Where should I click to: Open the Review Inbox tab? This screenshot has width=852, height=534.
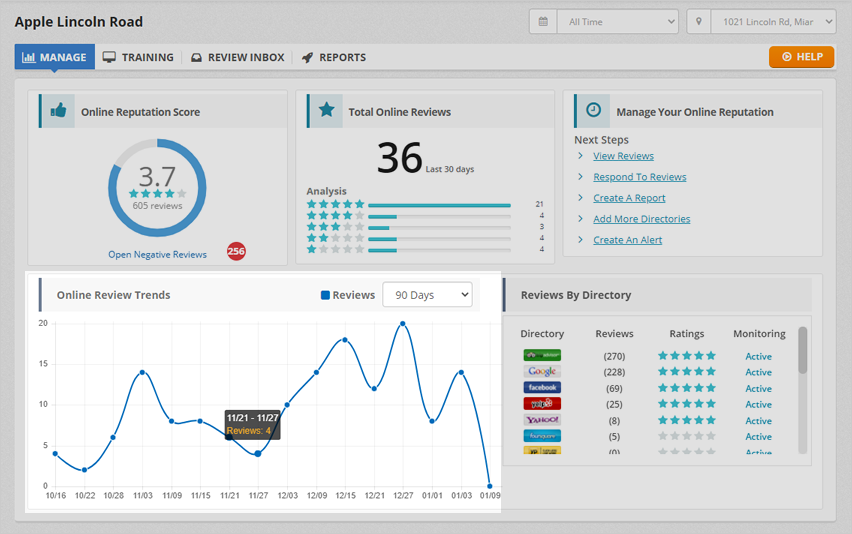pos(237,57)
